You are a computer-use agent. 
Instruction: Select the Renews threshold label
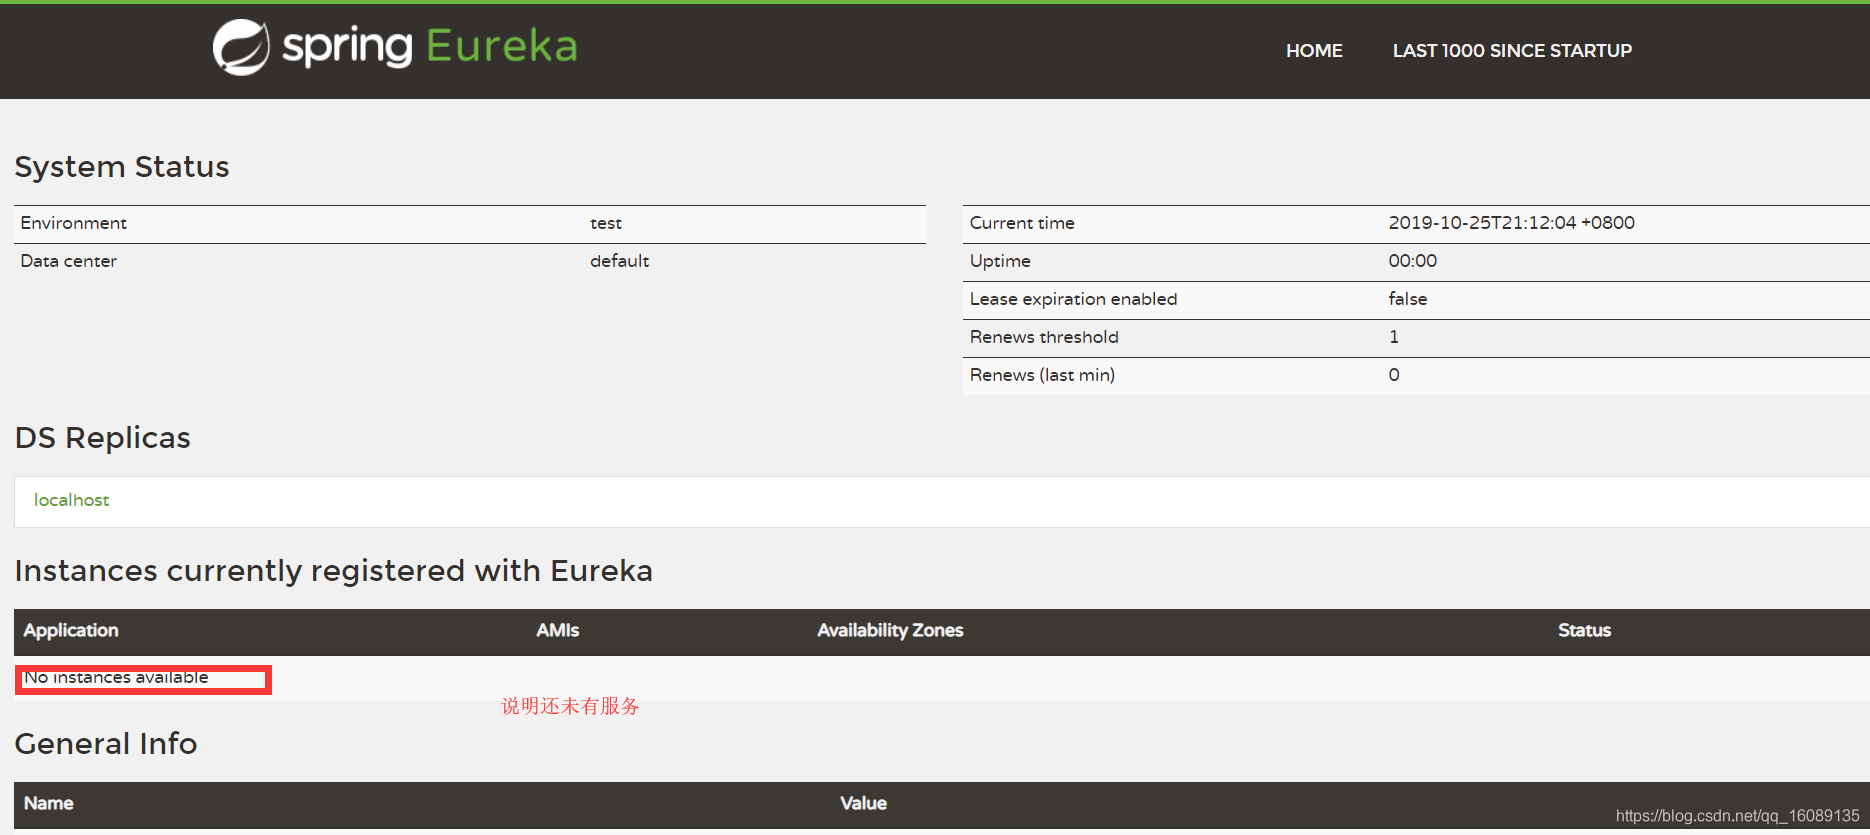pos(1044,337)
